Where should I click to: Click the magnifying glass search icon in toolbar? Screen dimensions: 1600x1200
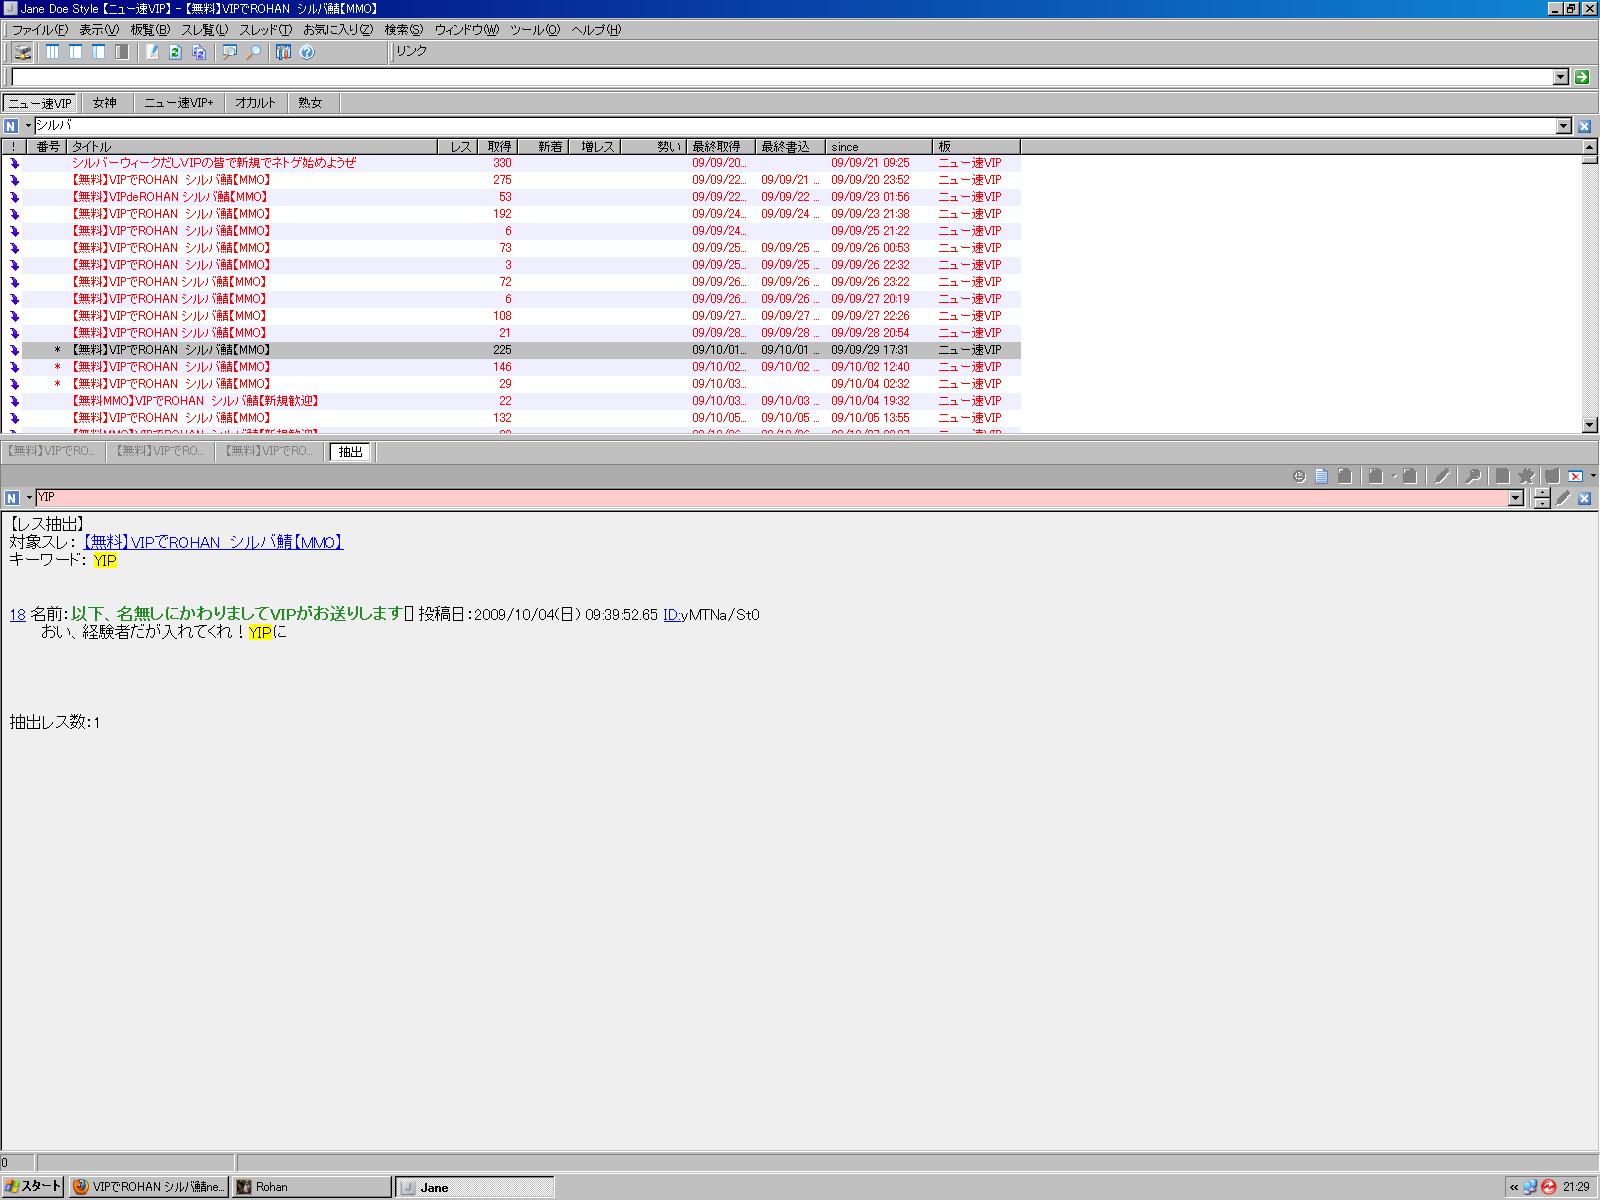(253, 52)
